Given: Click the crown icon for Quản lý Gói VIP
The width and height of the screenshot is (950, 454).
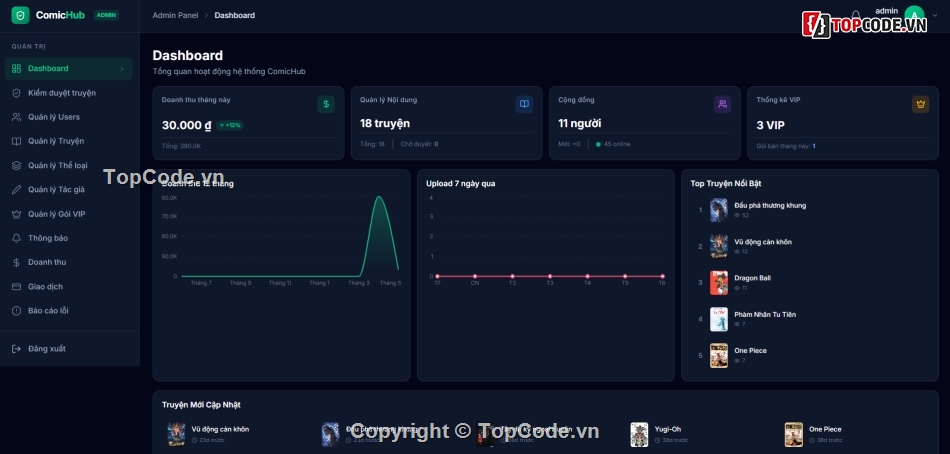Looking at the screenshot, I should coord(16,214).
